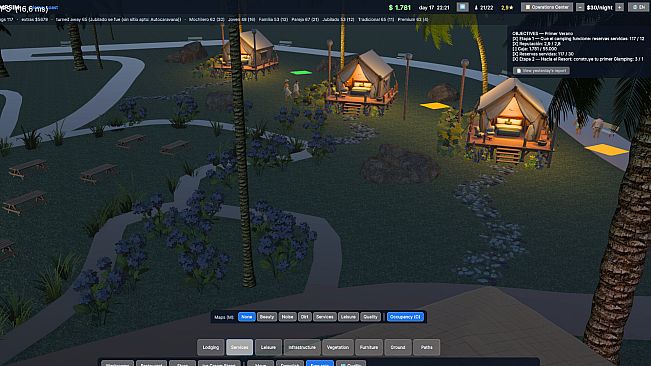Switch language using EN button
Viewport: 651px width, 366px height.
(x=639, y=7)
